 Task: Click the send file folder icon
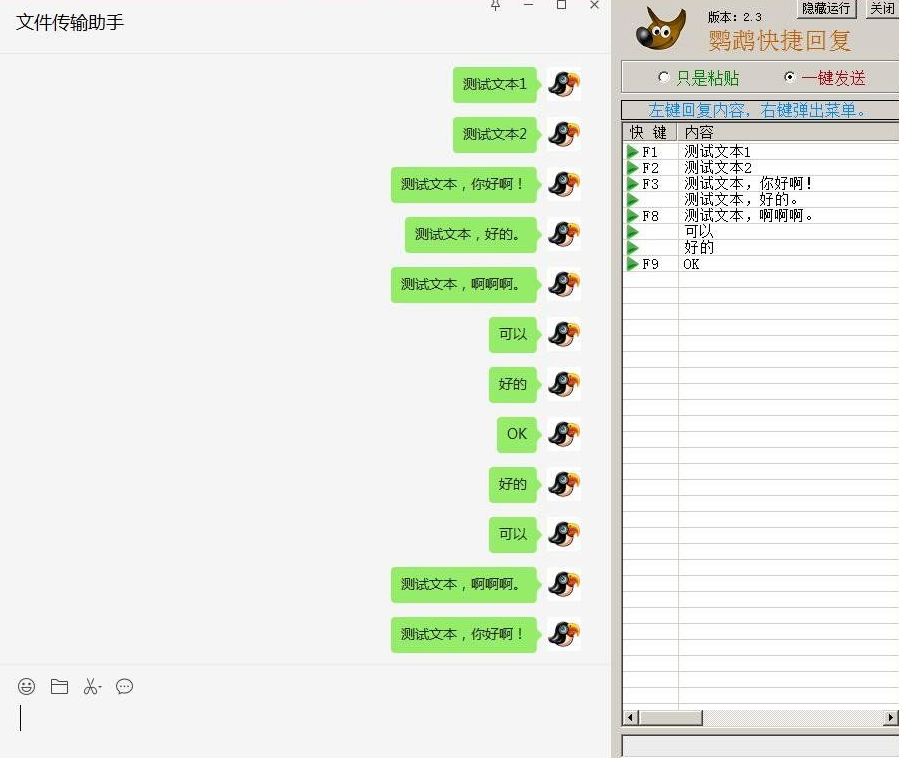(x=60, y=687)
